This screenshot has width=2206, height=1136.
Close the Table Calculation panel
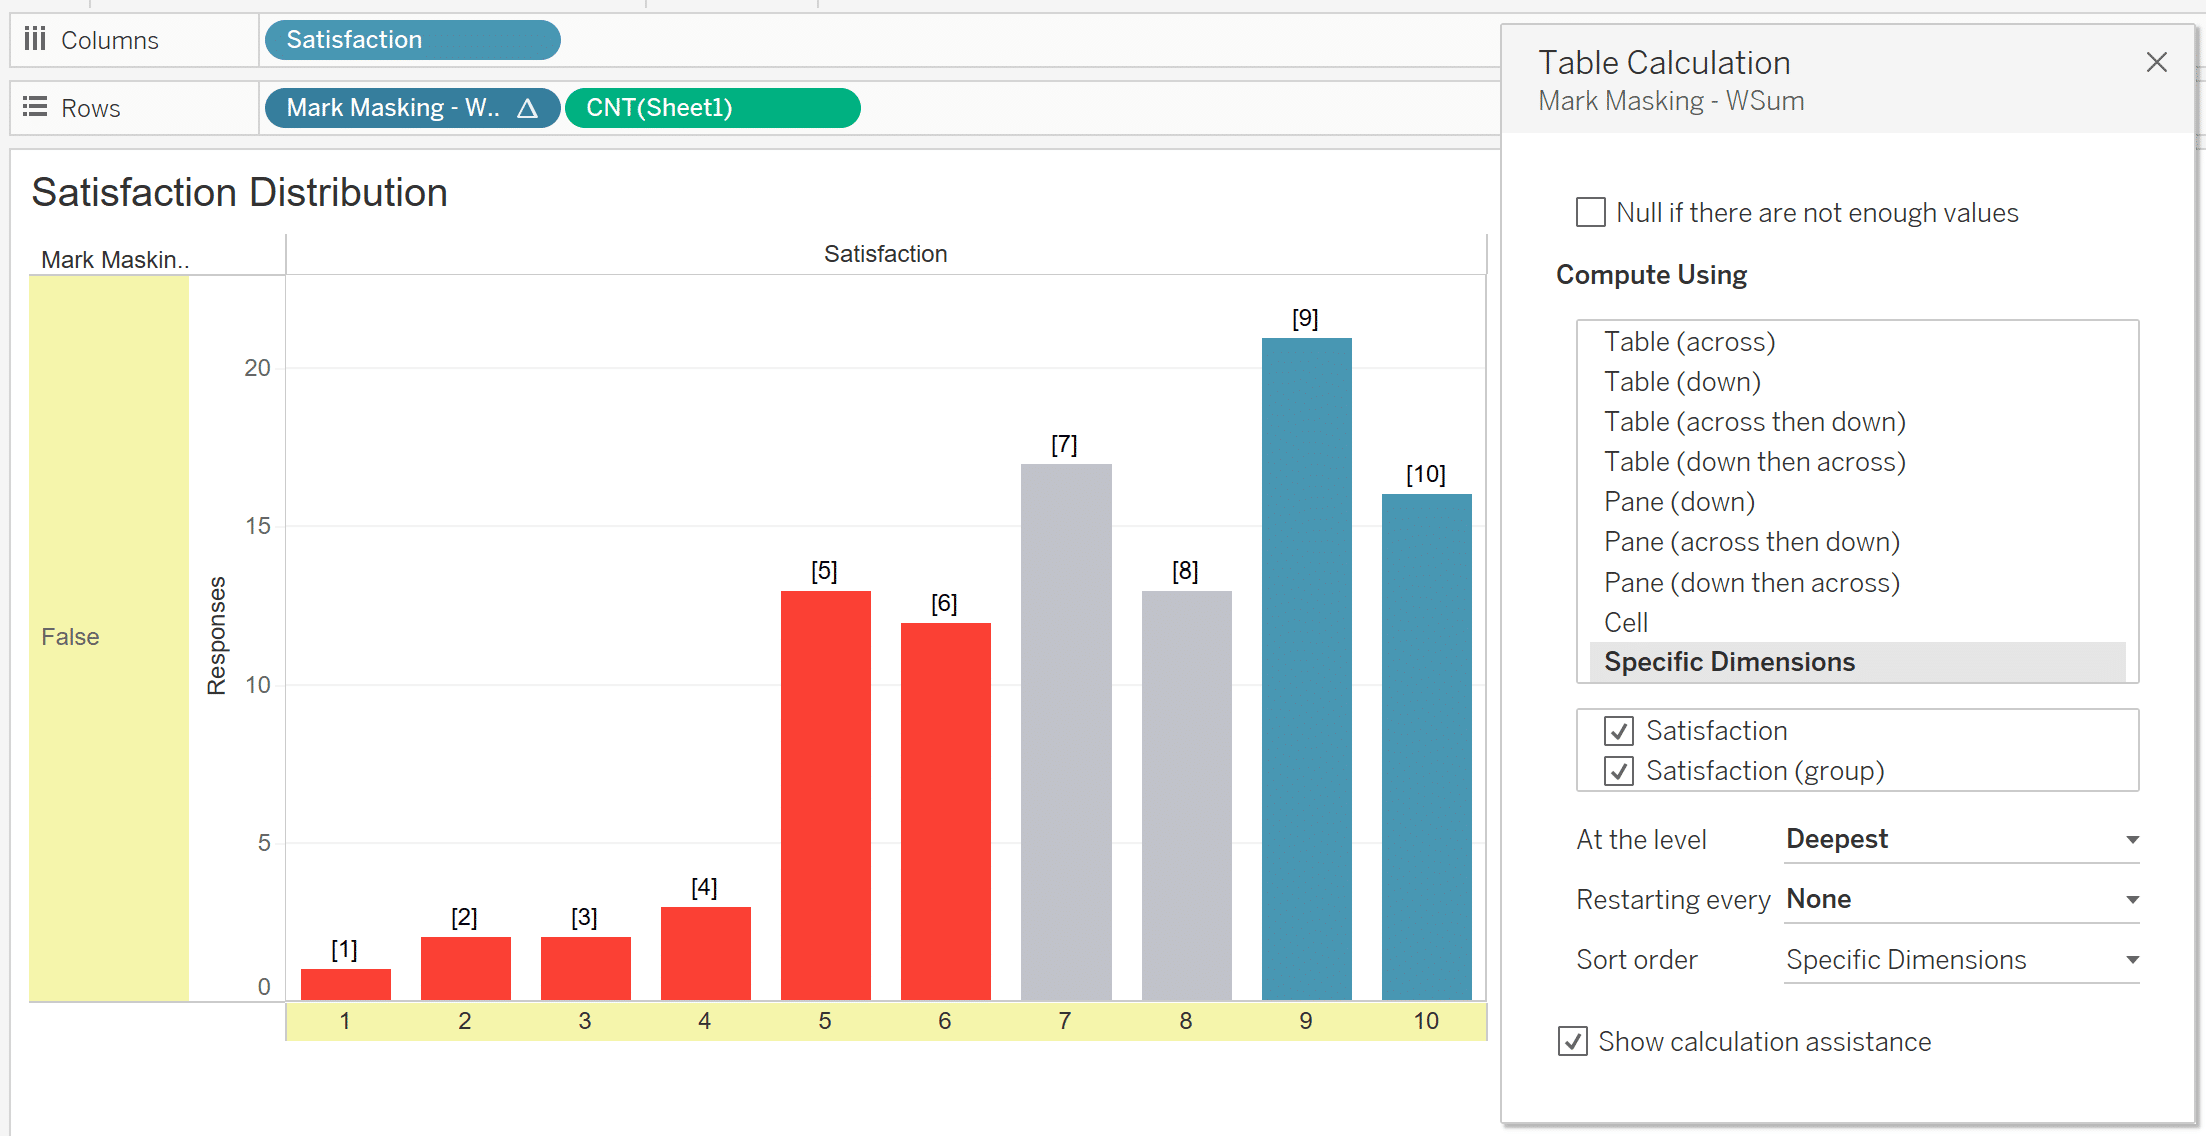[x=2157, y=62]
